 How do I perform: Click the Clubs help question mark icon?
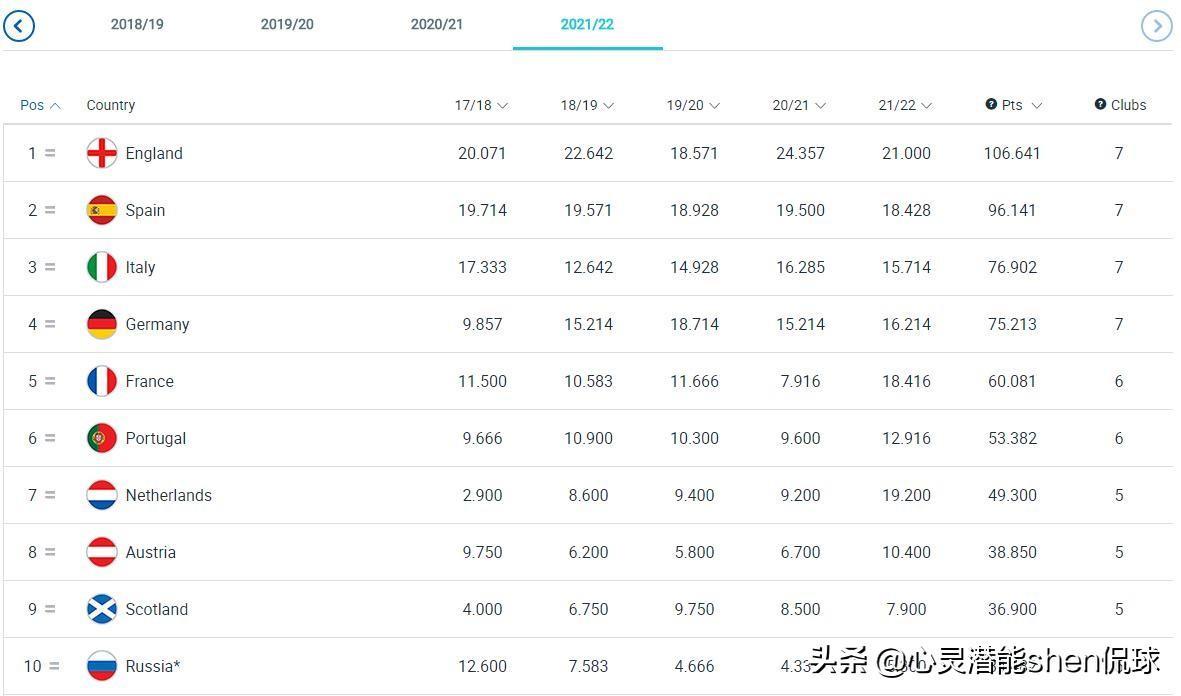click(1100, 104)
